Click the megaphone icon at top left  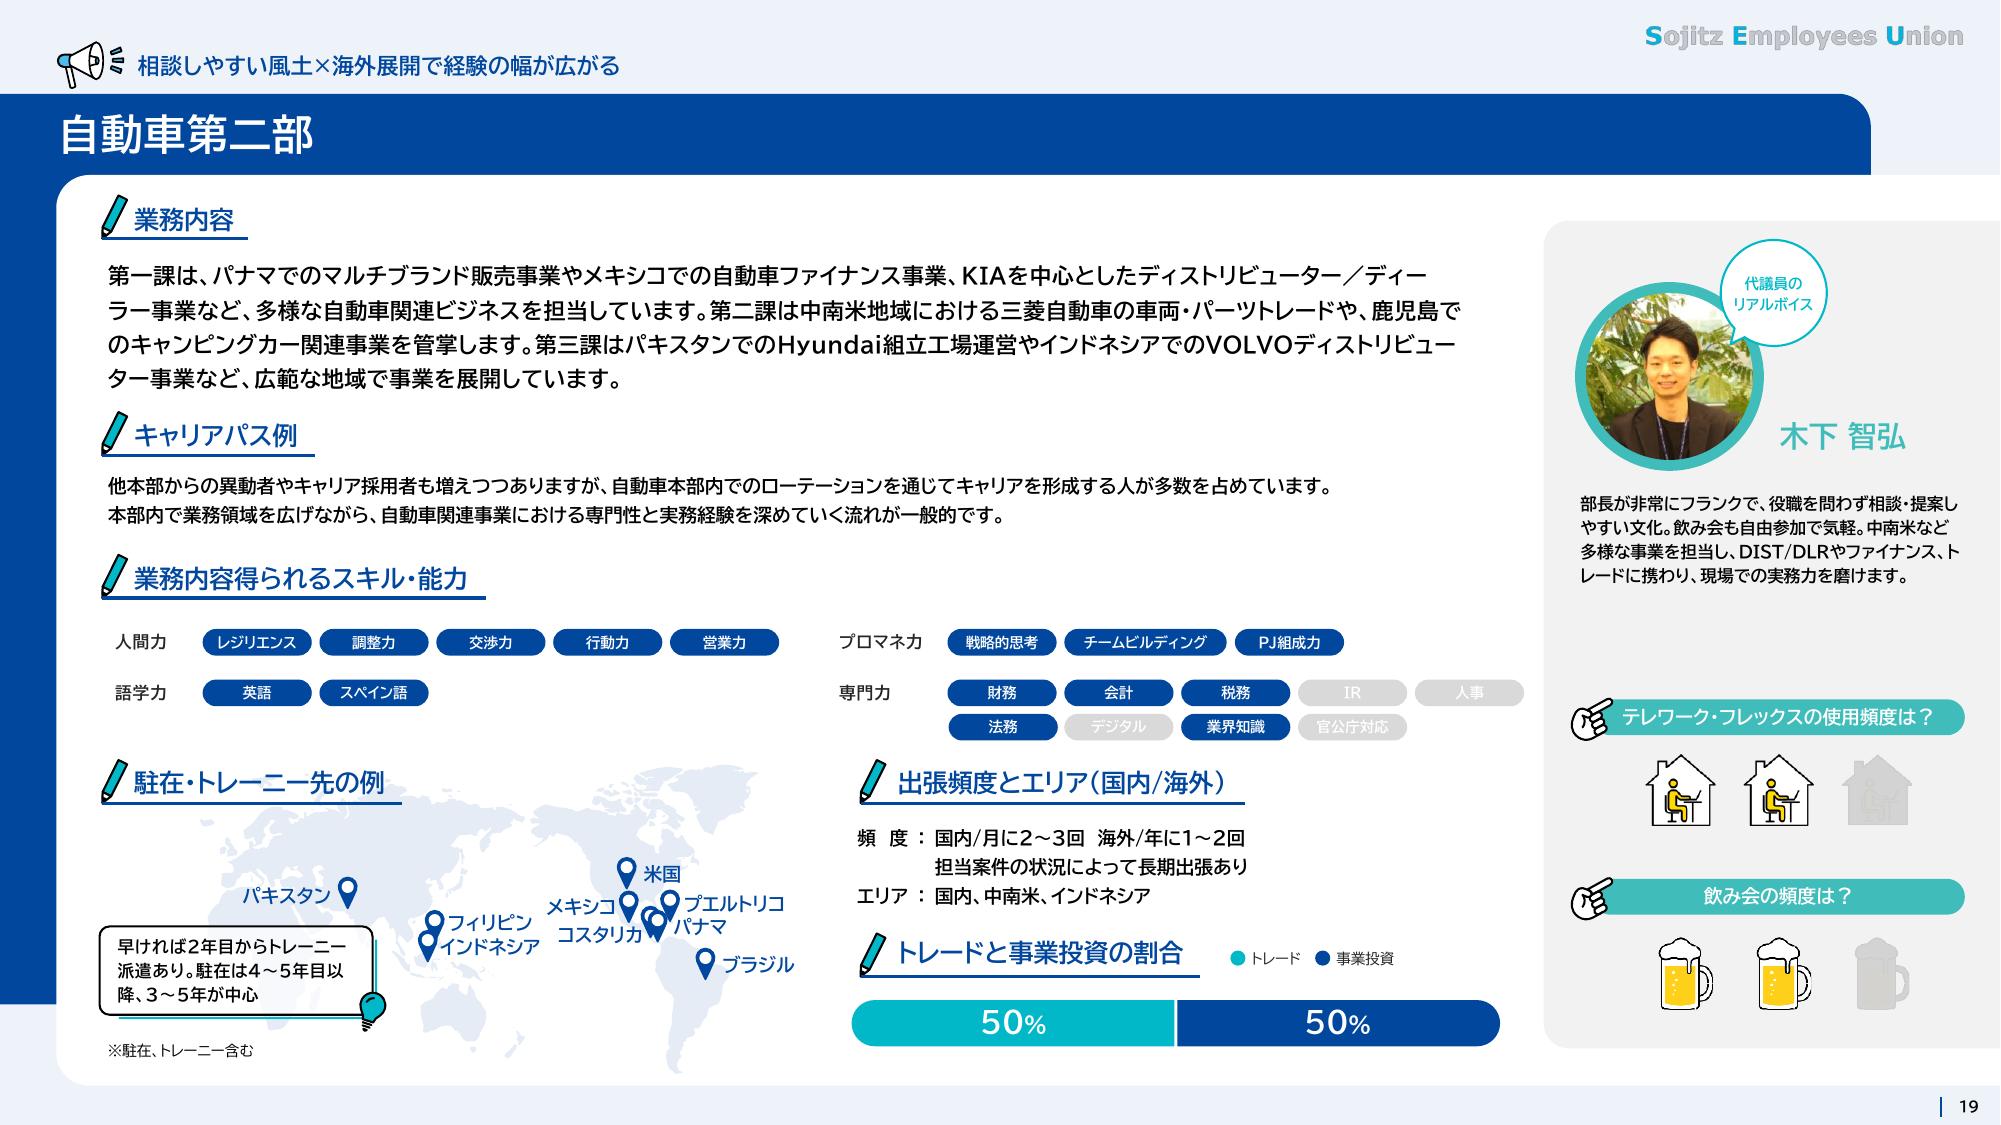pyautogui.click(x=88, y=64)
